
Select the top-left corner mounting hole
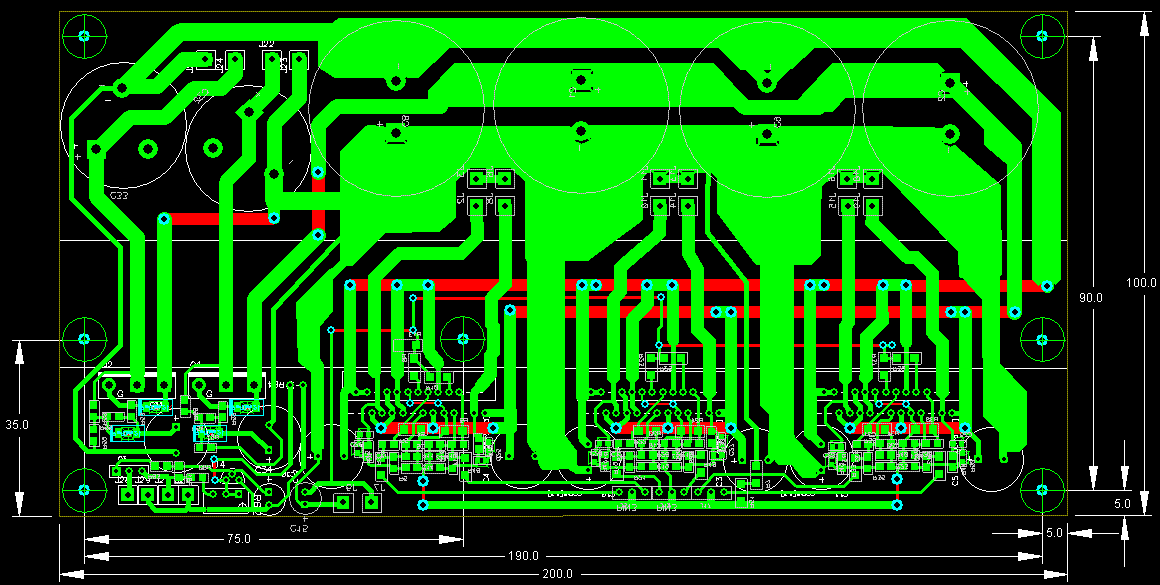click(x=84, y=35)
